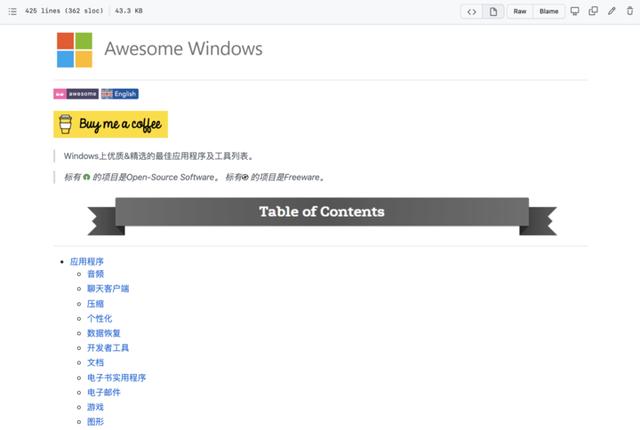
Task: Click the pencil edit file icon
Action: point(611,11)
